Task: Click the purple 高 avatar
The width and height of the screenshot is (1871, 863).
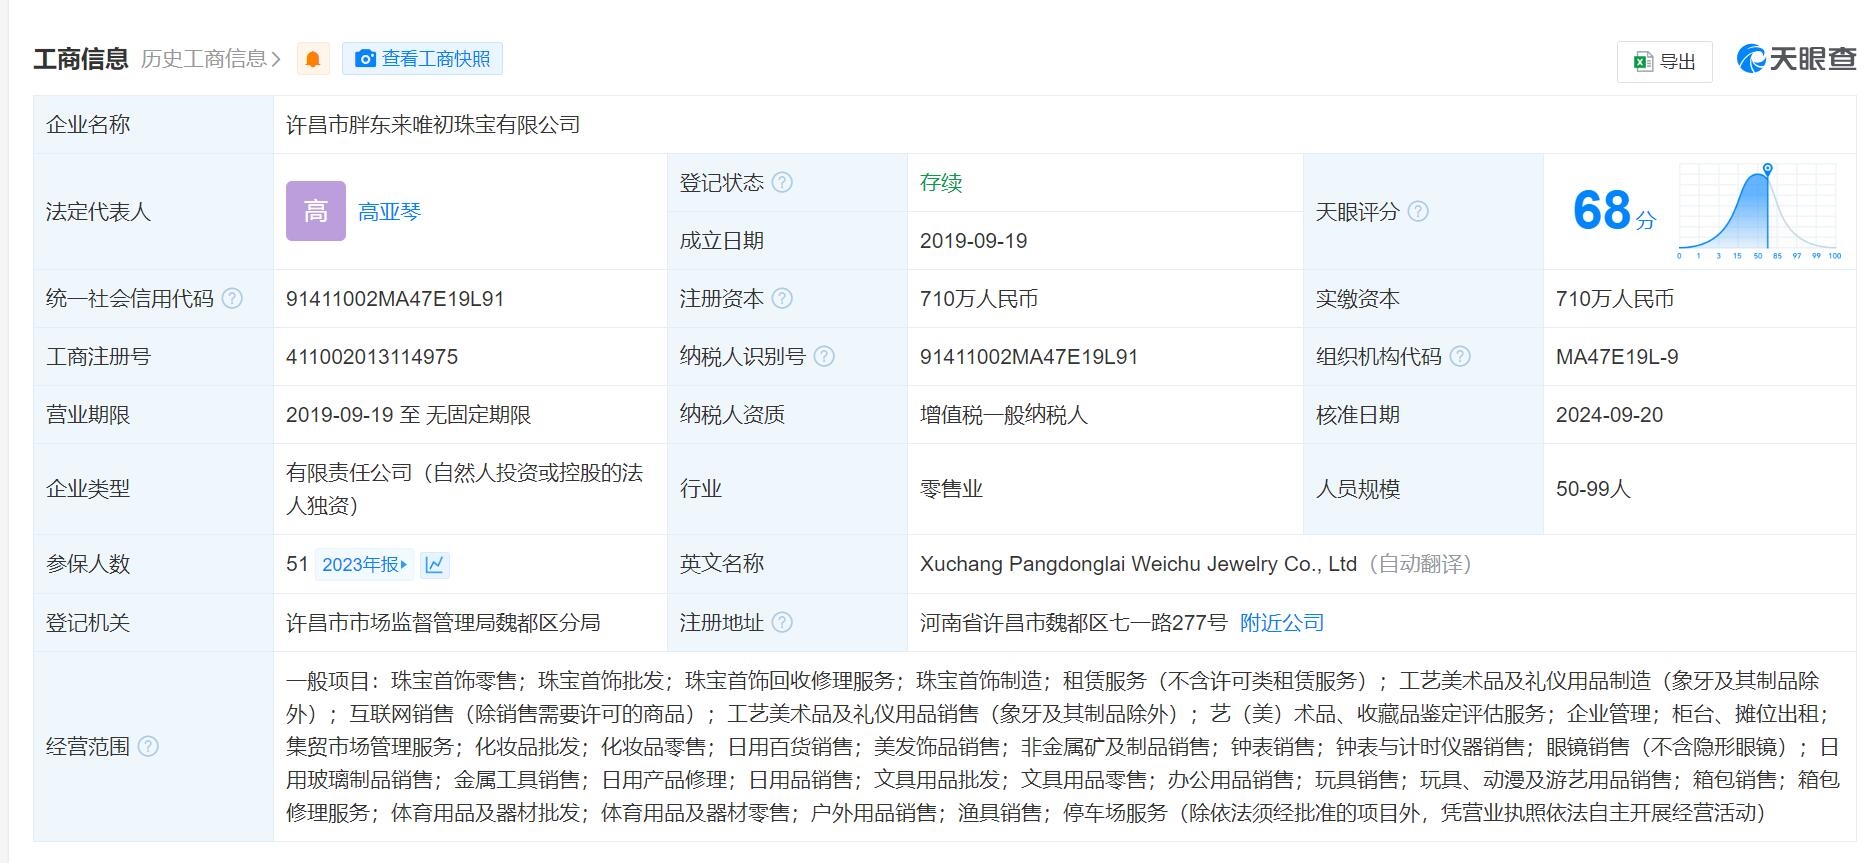Action: pyautogui.click(x=316, y=211)
